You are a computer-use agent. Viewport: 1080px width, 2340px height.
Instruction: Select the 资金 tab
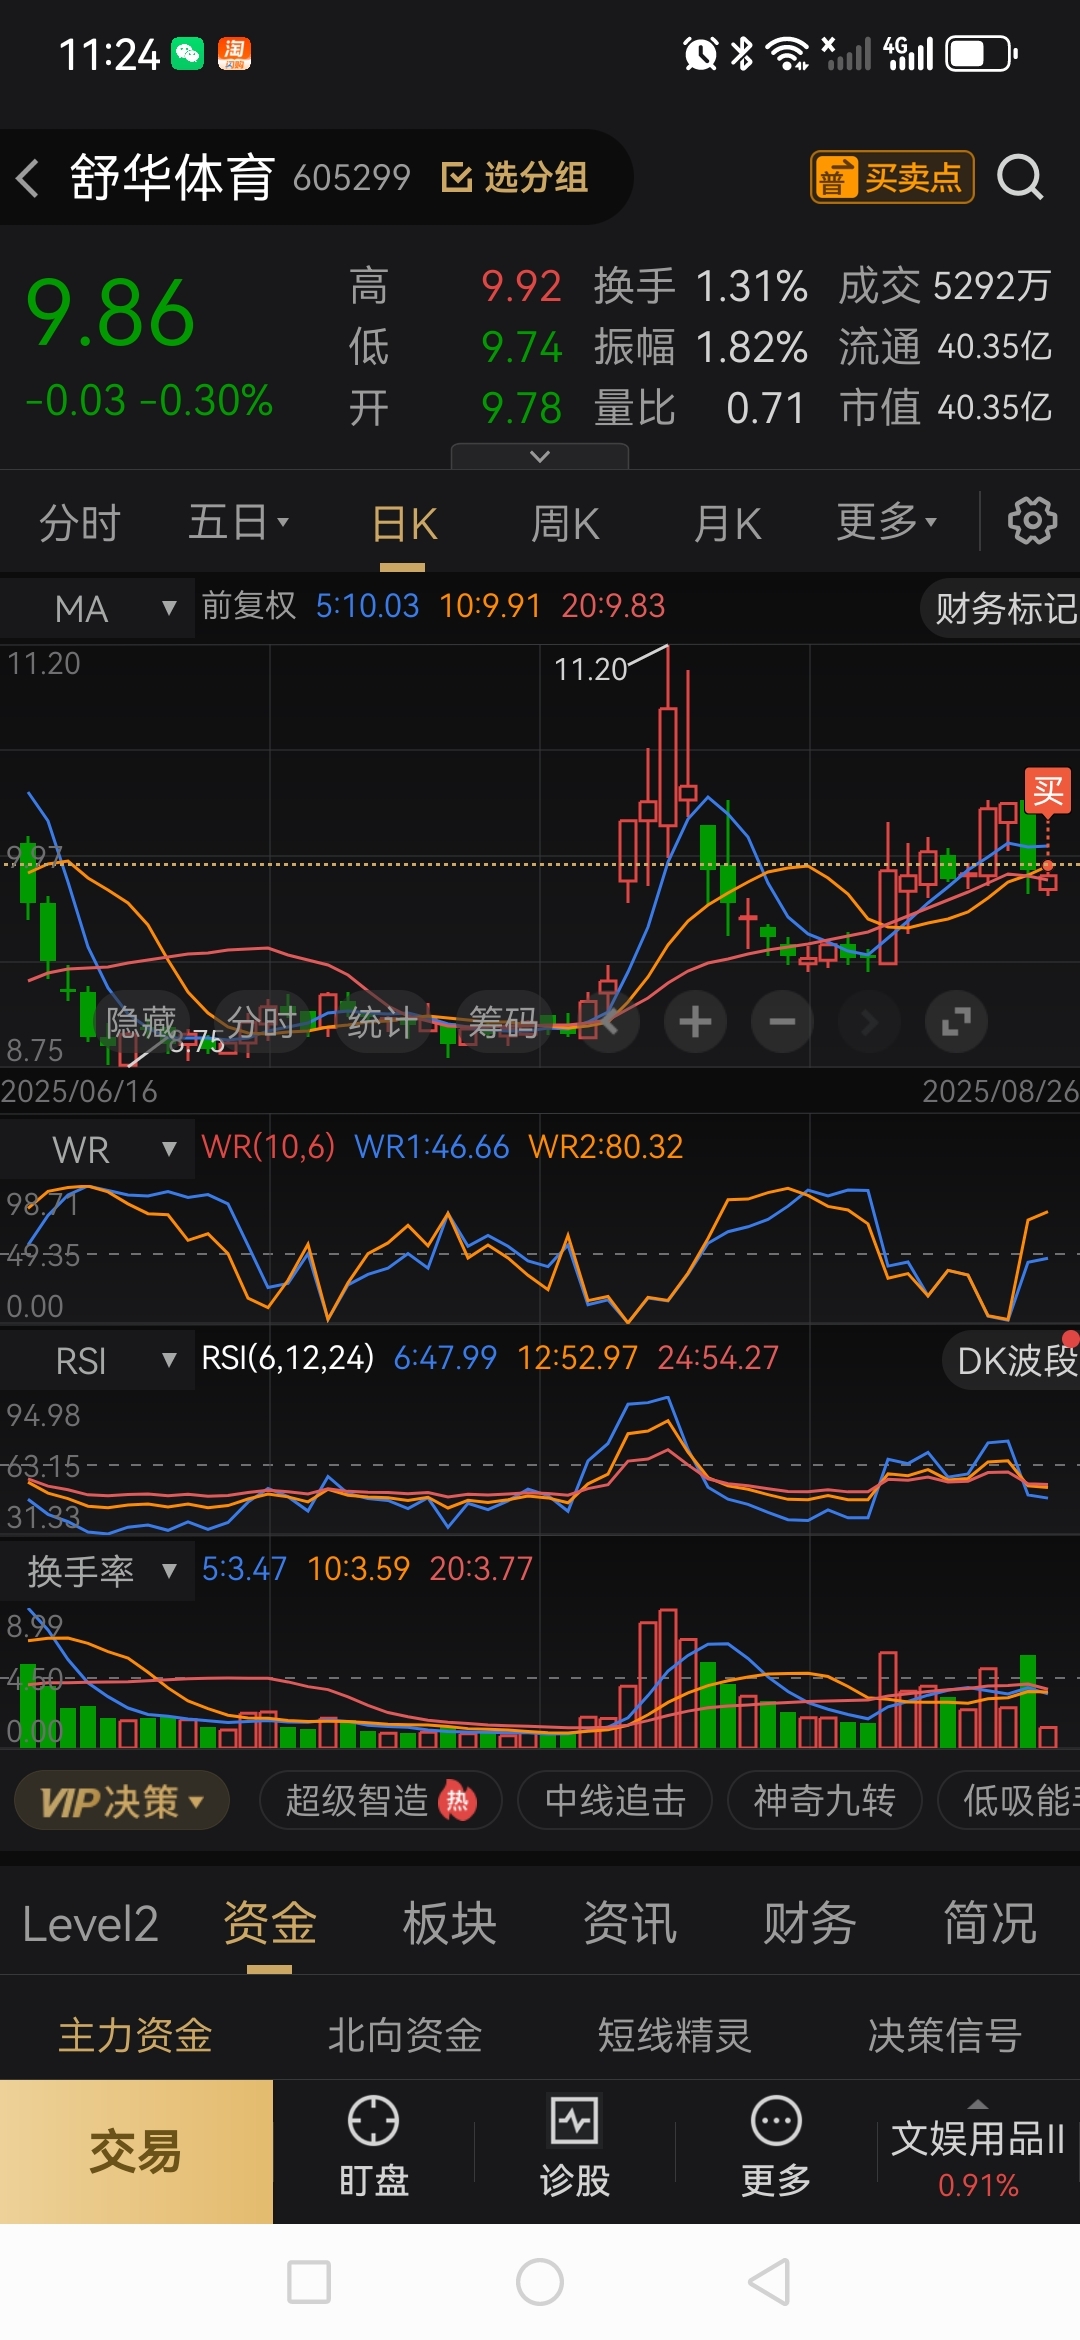270,1924
